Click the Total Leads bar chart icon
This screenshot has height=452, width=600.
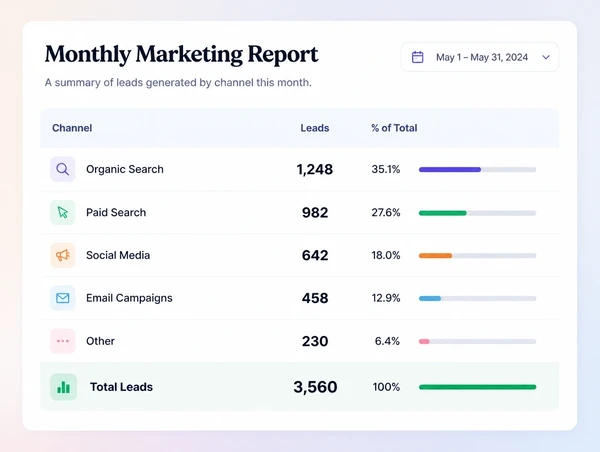64,387
